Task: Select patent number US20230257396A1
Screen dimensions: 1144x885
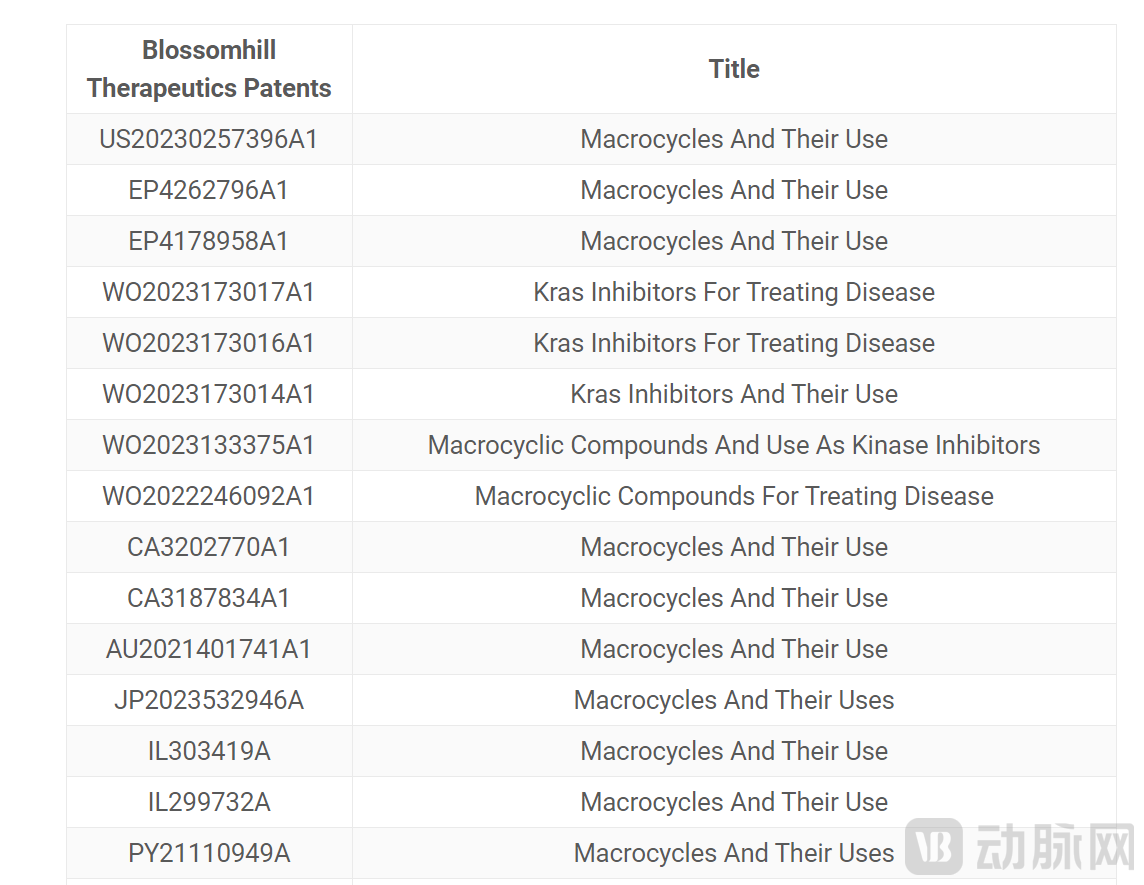Action: click(x=209, y=139)
